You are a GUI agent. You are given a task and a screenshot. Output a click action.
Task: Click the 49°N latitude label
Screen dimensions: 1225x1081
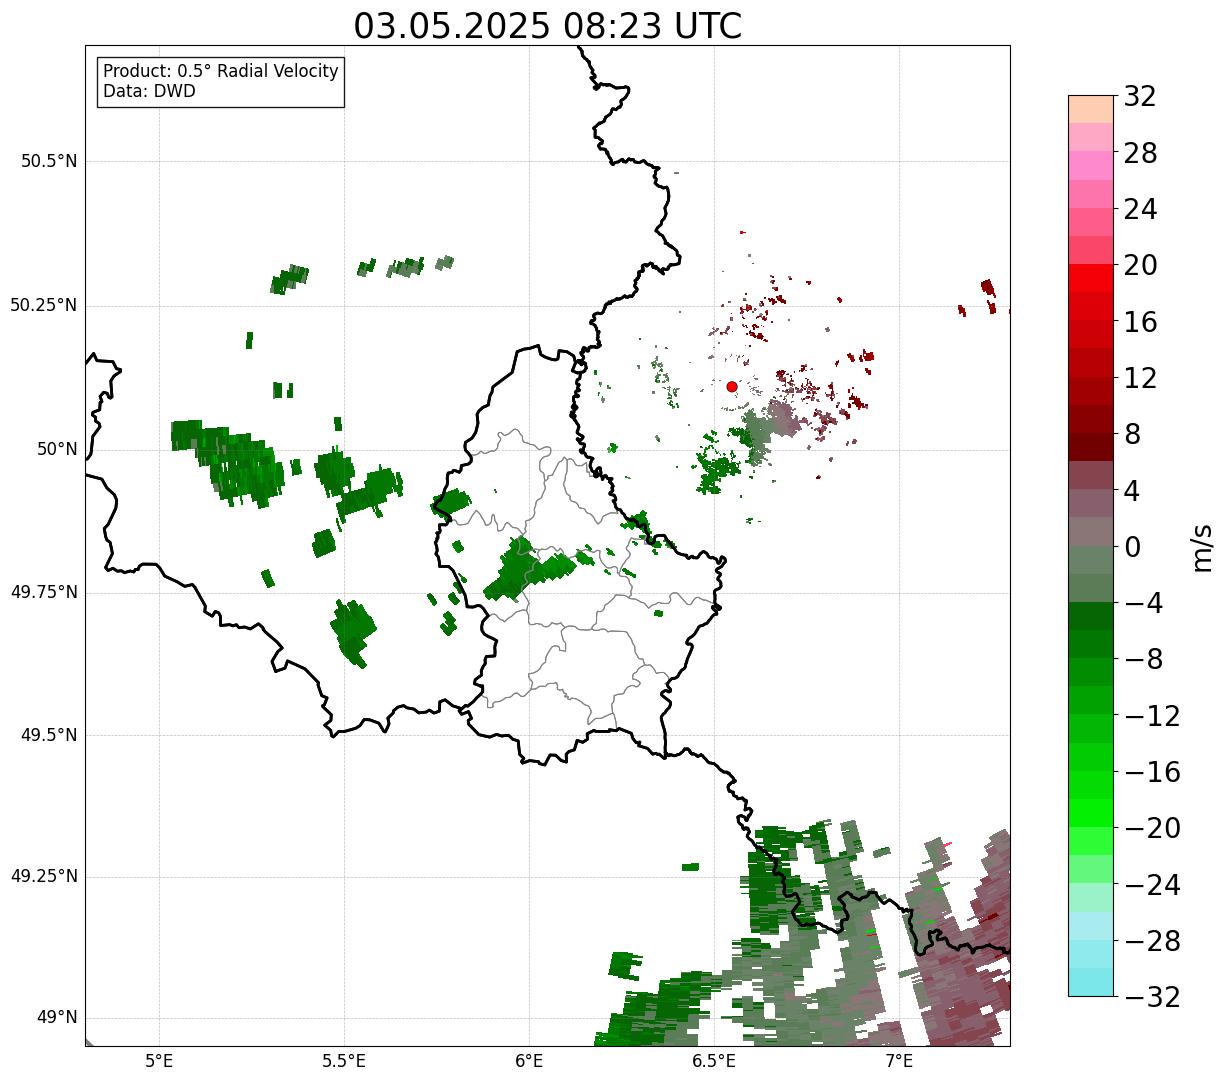coord(57,1018)
